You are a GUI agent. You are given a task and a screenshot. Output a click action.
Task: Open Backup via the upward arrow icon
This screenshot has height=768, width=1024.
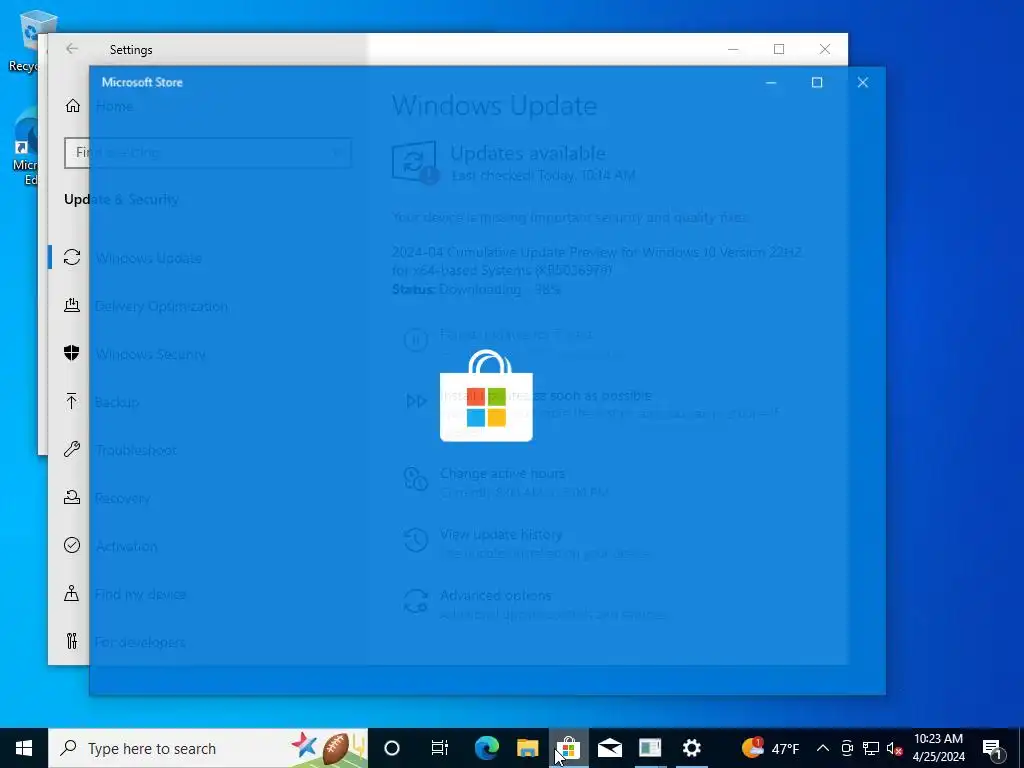tap(72, 401)
